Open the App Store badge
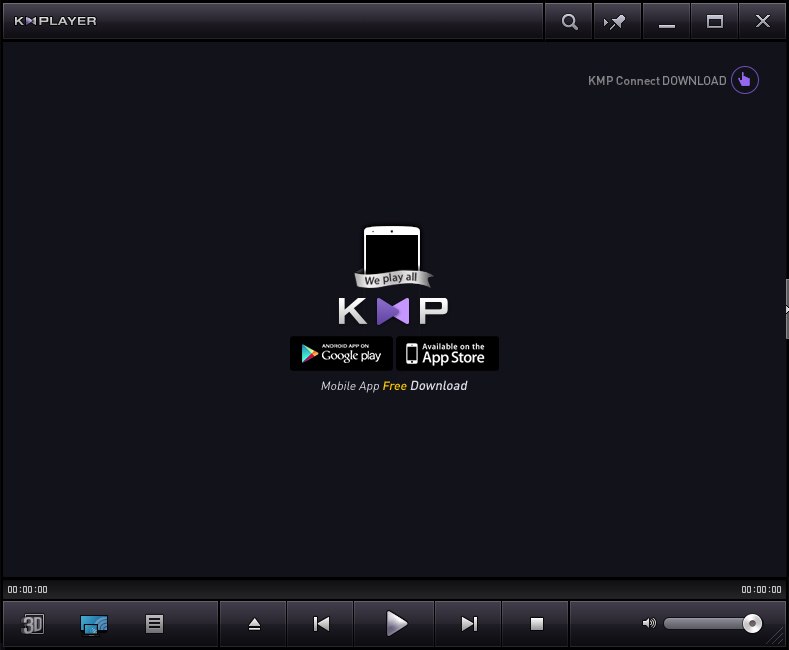Image resolution: width=789 pixels, height=650 pixels. [x=447, y=354]
